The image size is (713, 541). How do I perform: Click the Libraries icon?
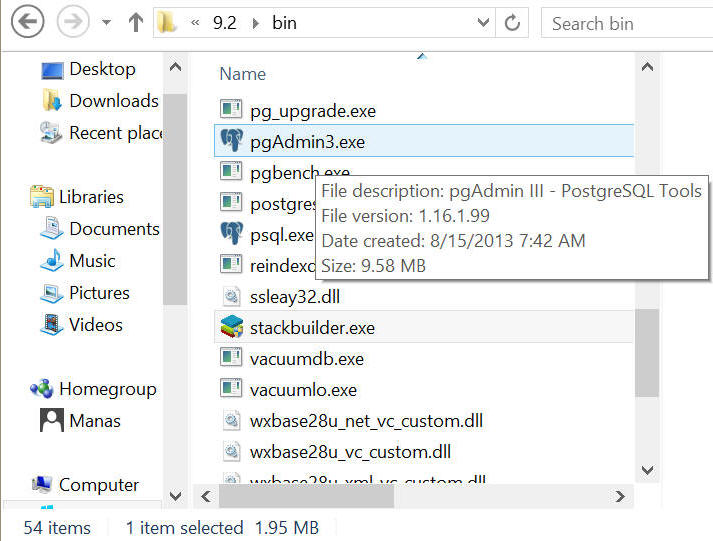(41, 196)
